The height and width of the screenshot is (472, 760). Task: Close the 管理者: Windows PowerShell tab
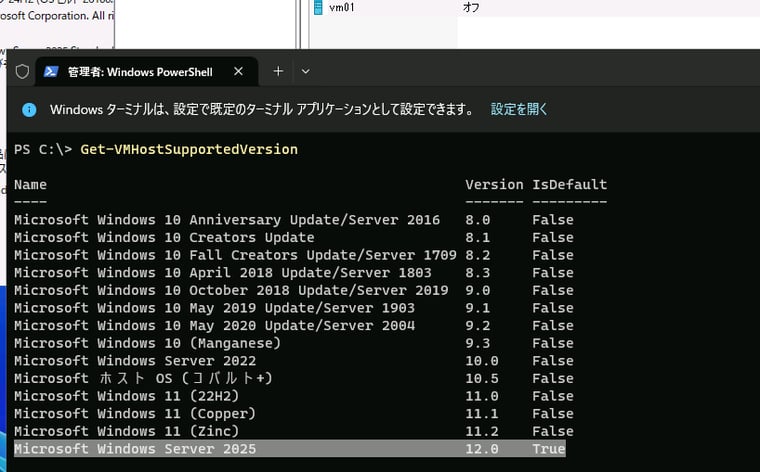pos(239,72)
